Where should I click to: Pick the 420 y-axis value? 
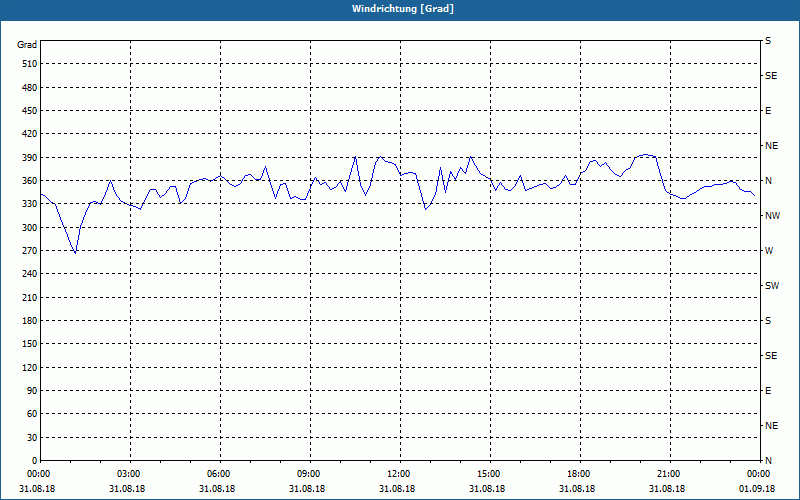coord(30,134)
